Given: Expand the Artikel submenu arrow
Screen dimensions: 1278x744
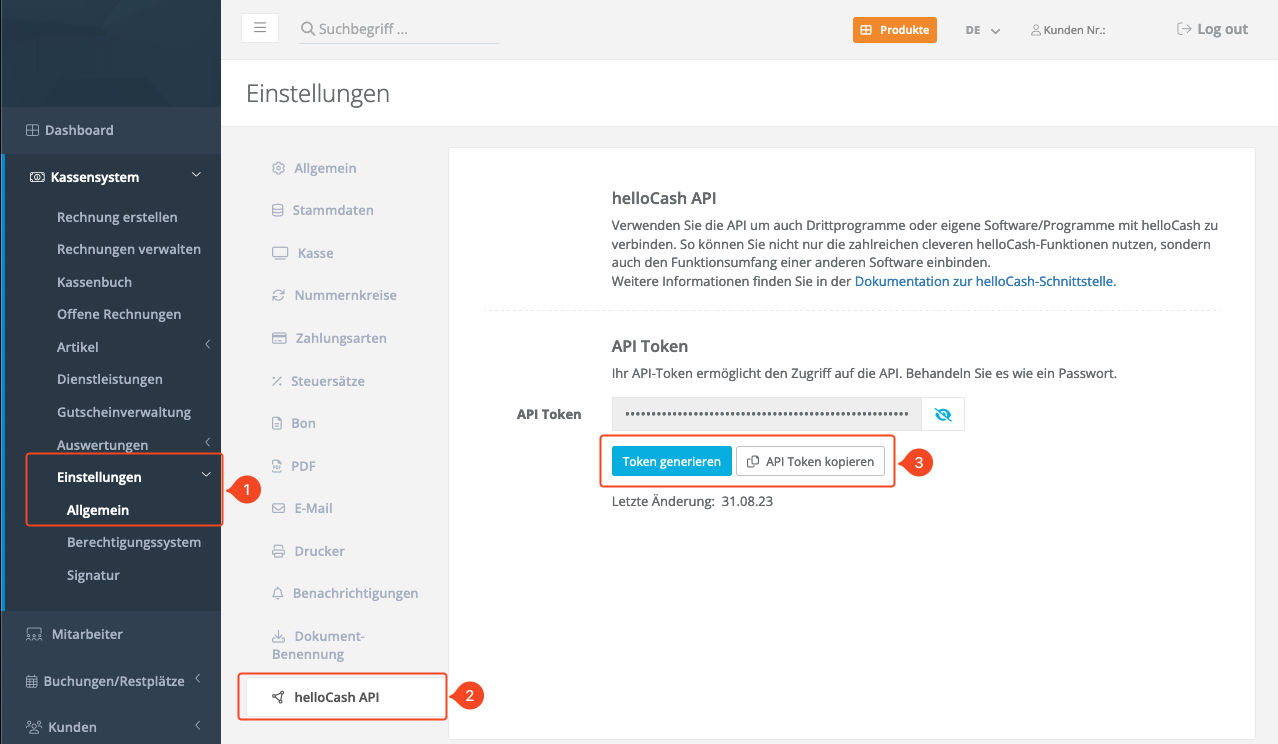Looking at the screenshot, I should tap(207, 345).
